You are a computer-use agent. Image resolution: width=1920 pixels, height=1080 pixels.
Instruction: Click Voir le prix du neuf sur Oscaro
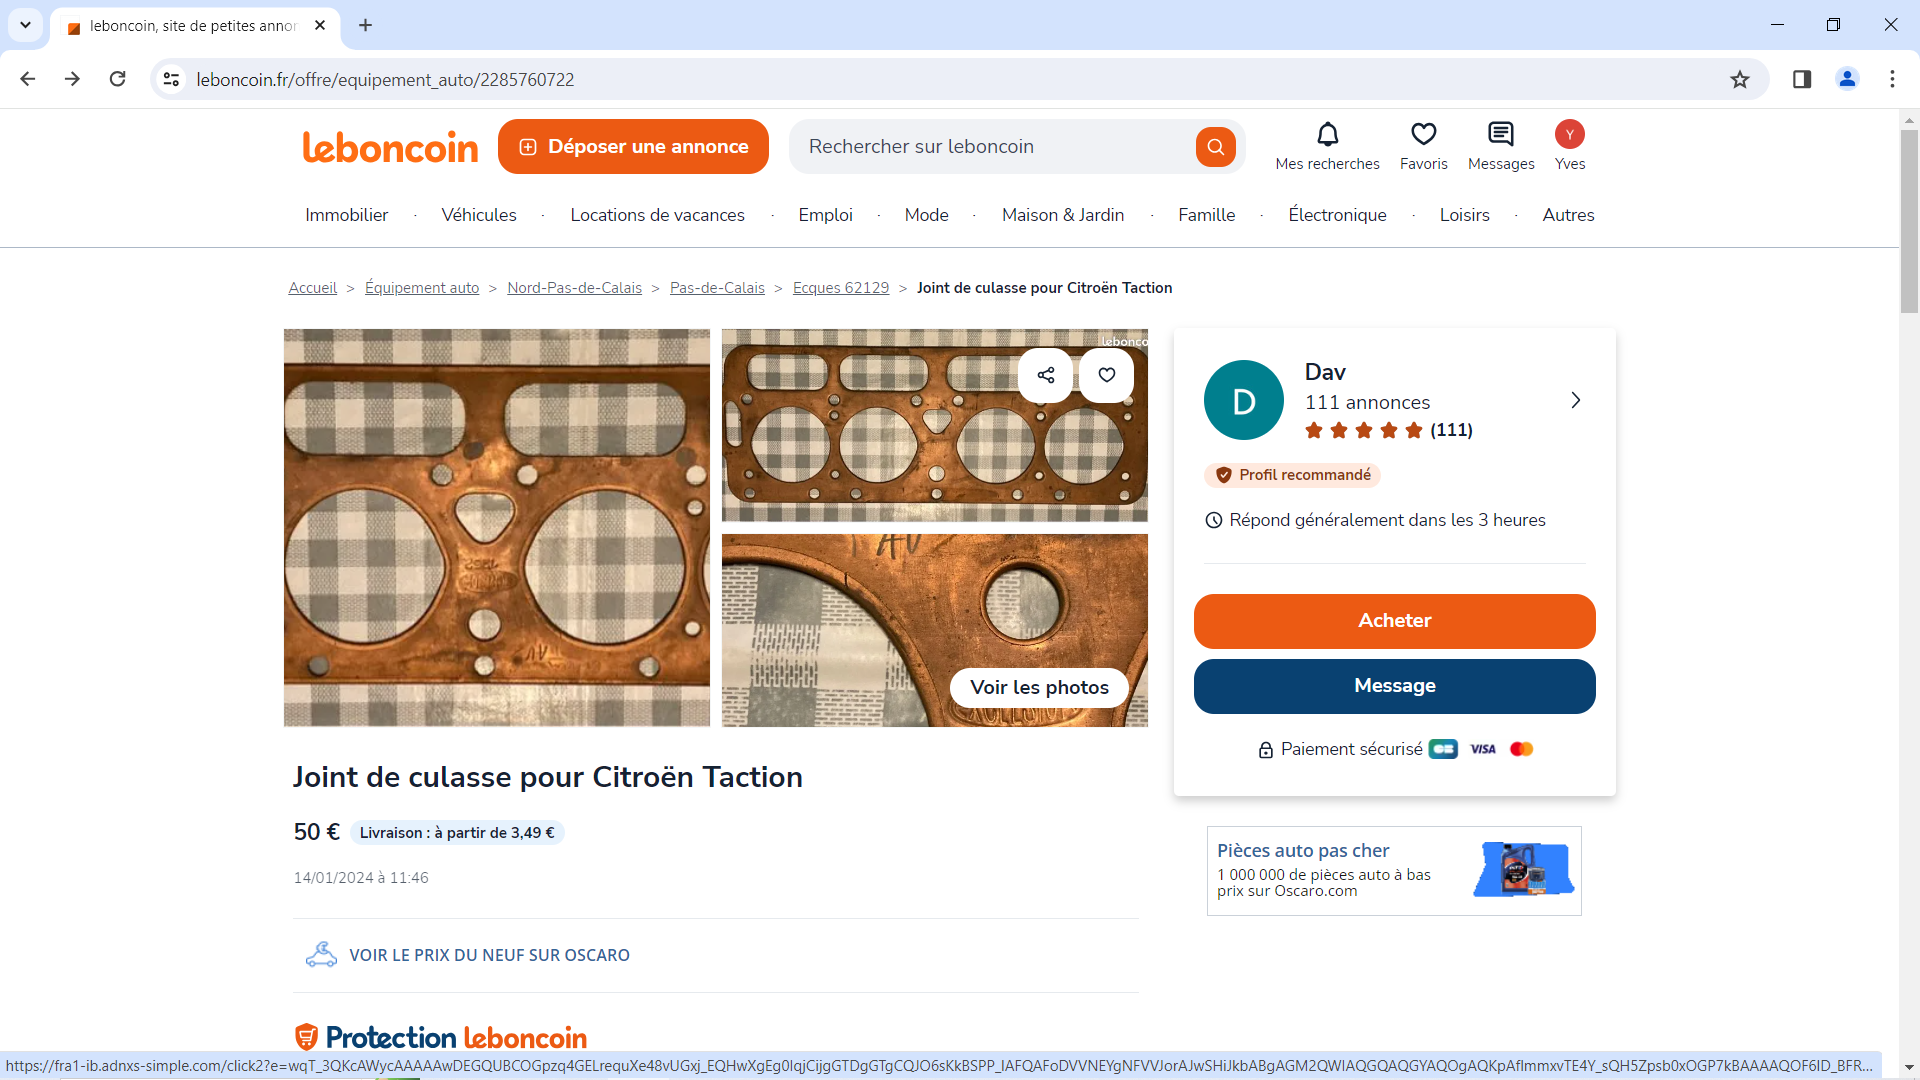tap(489, 956)
